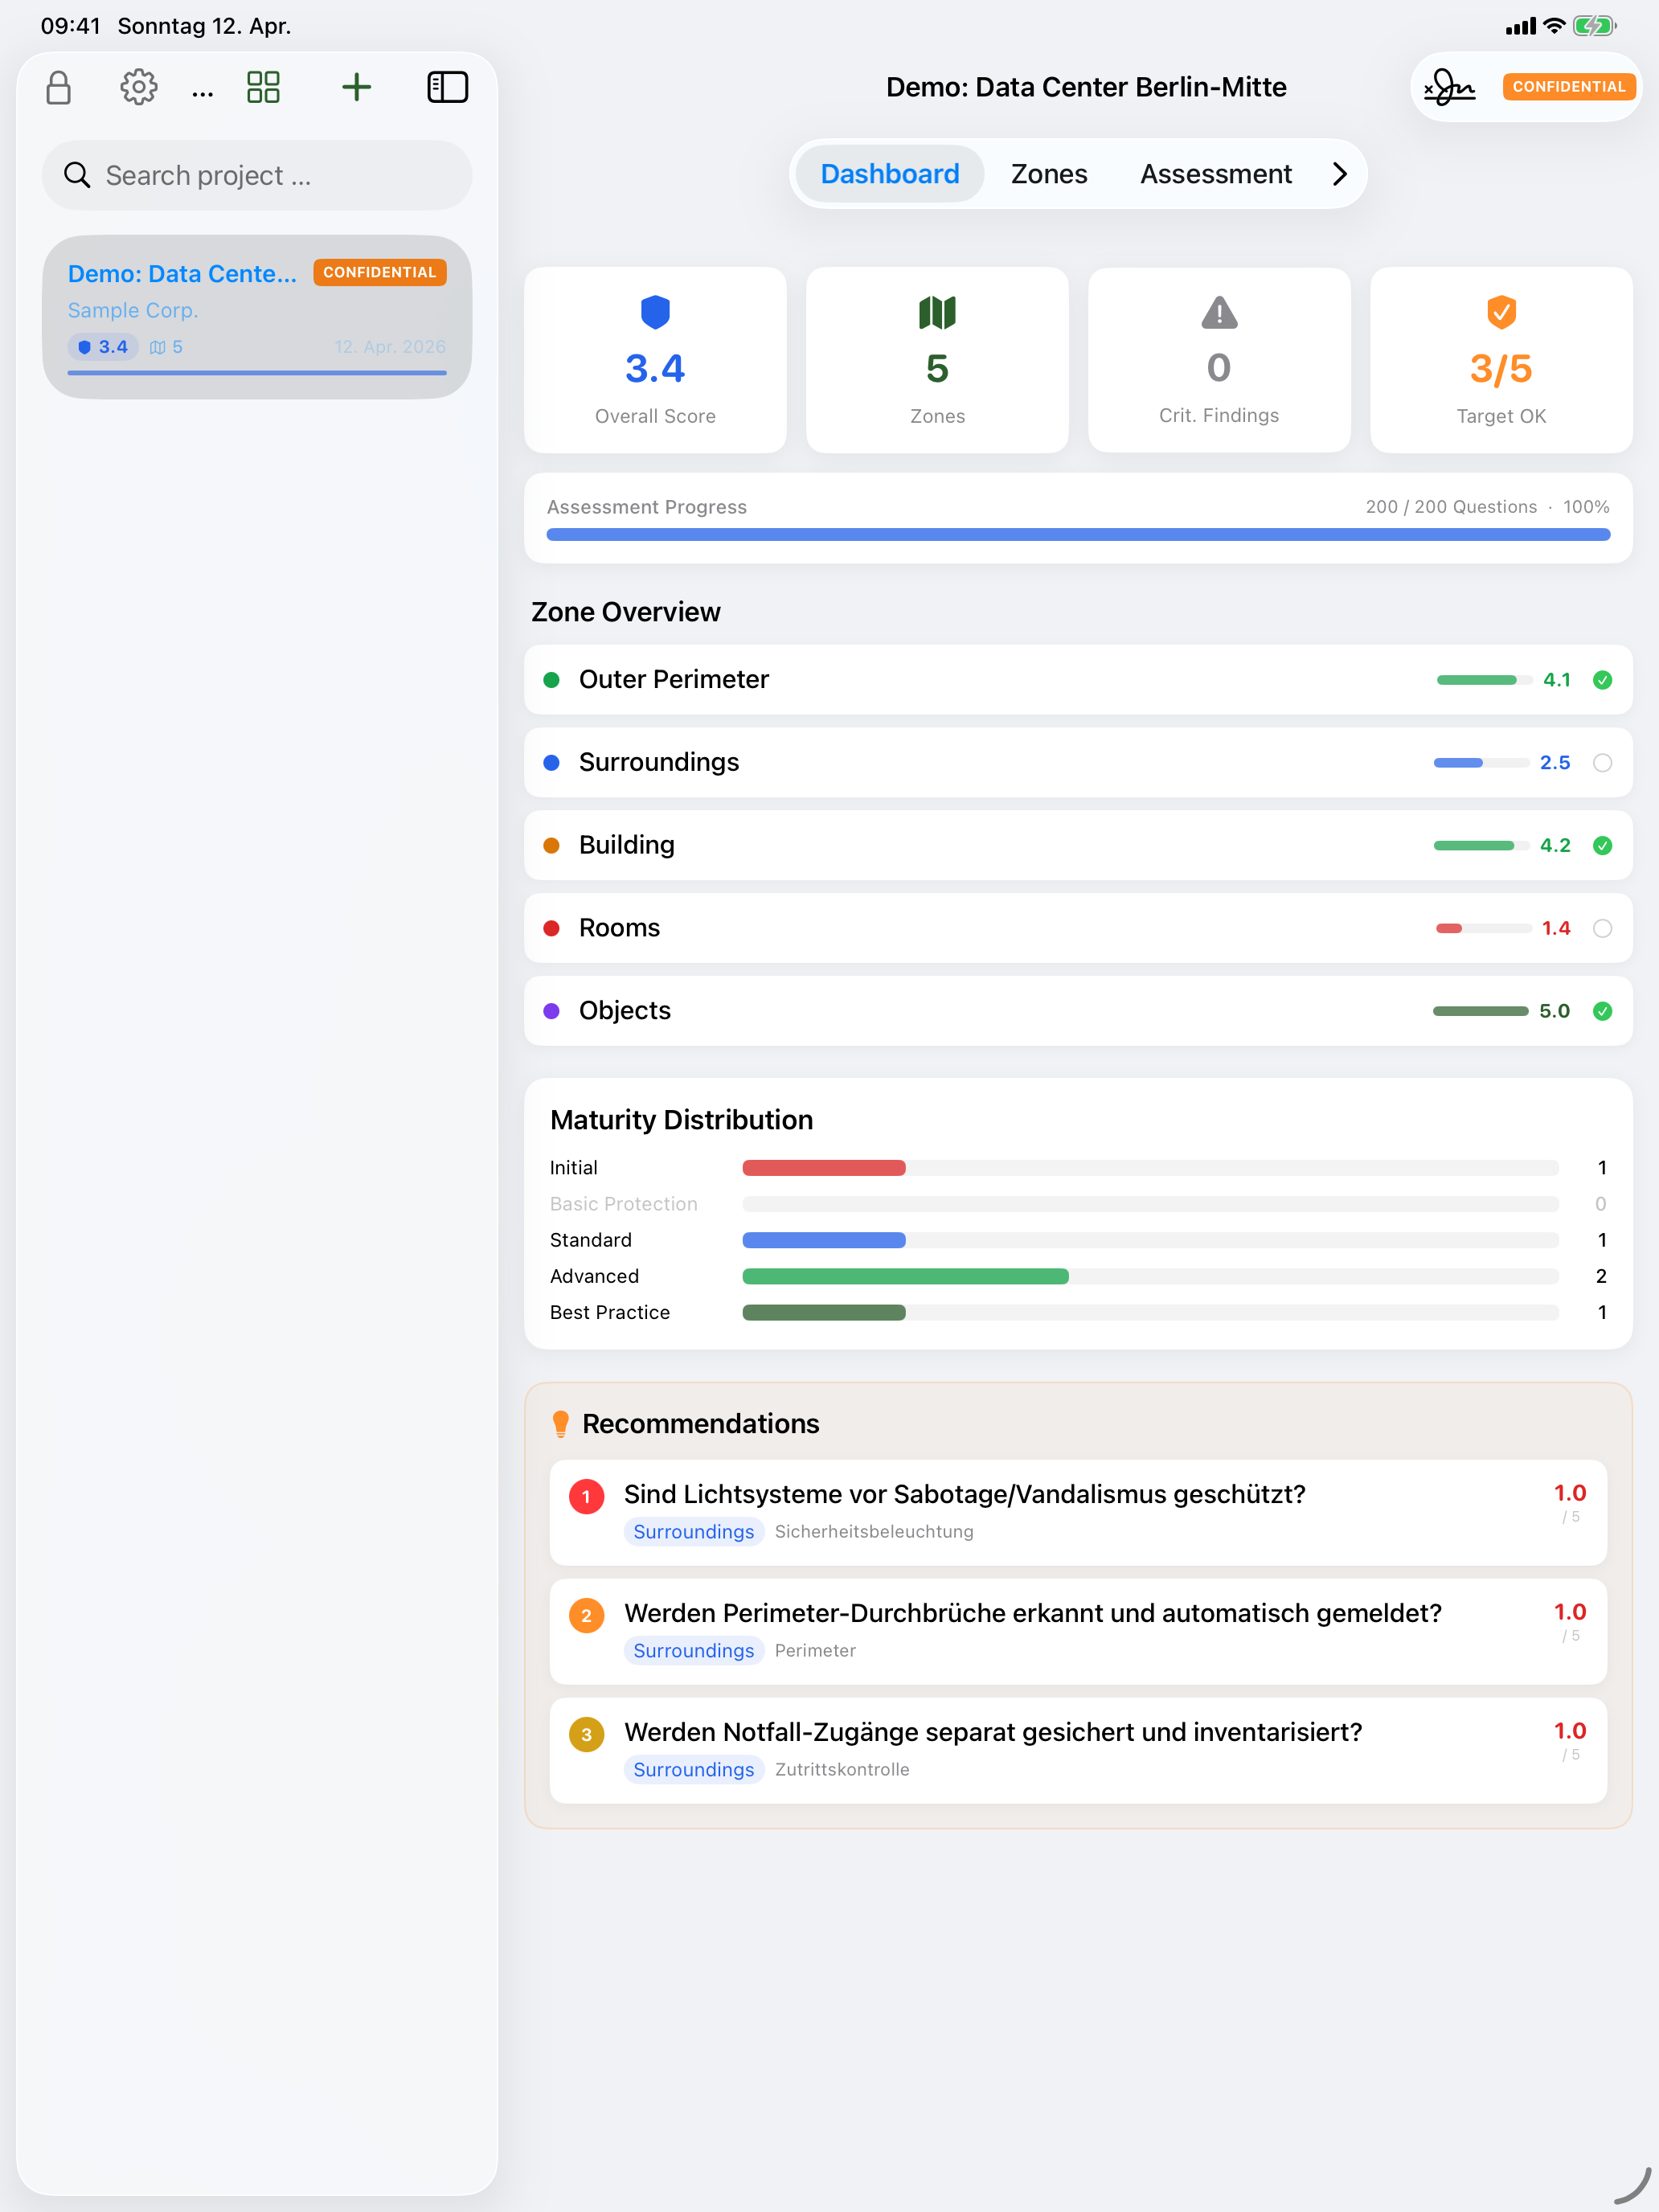This screenshot has width=1659, height=2212.
Task: Toggle the empty status circle for Surroundings
Action: (1603, 762)
